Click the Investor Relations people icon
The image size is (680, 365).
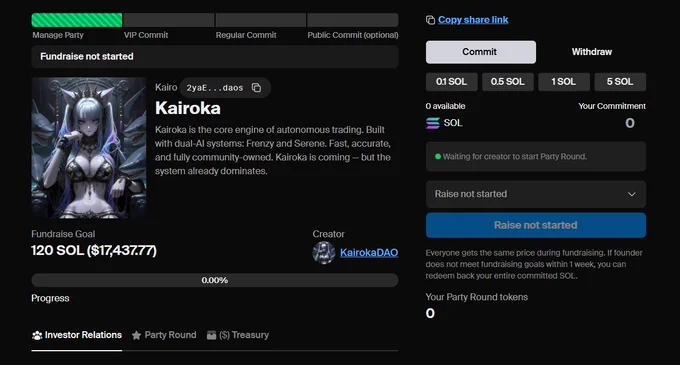(37, 335)
